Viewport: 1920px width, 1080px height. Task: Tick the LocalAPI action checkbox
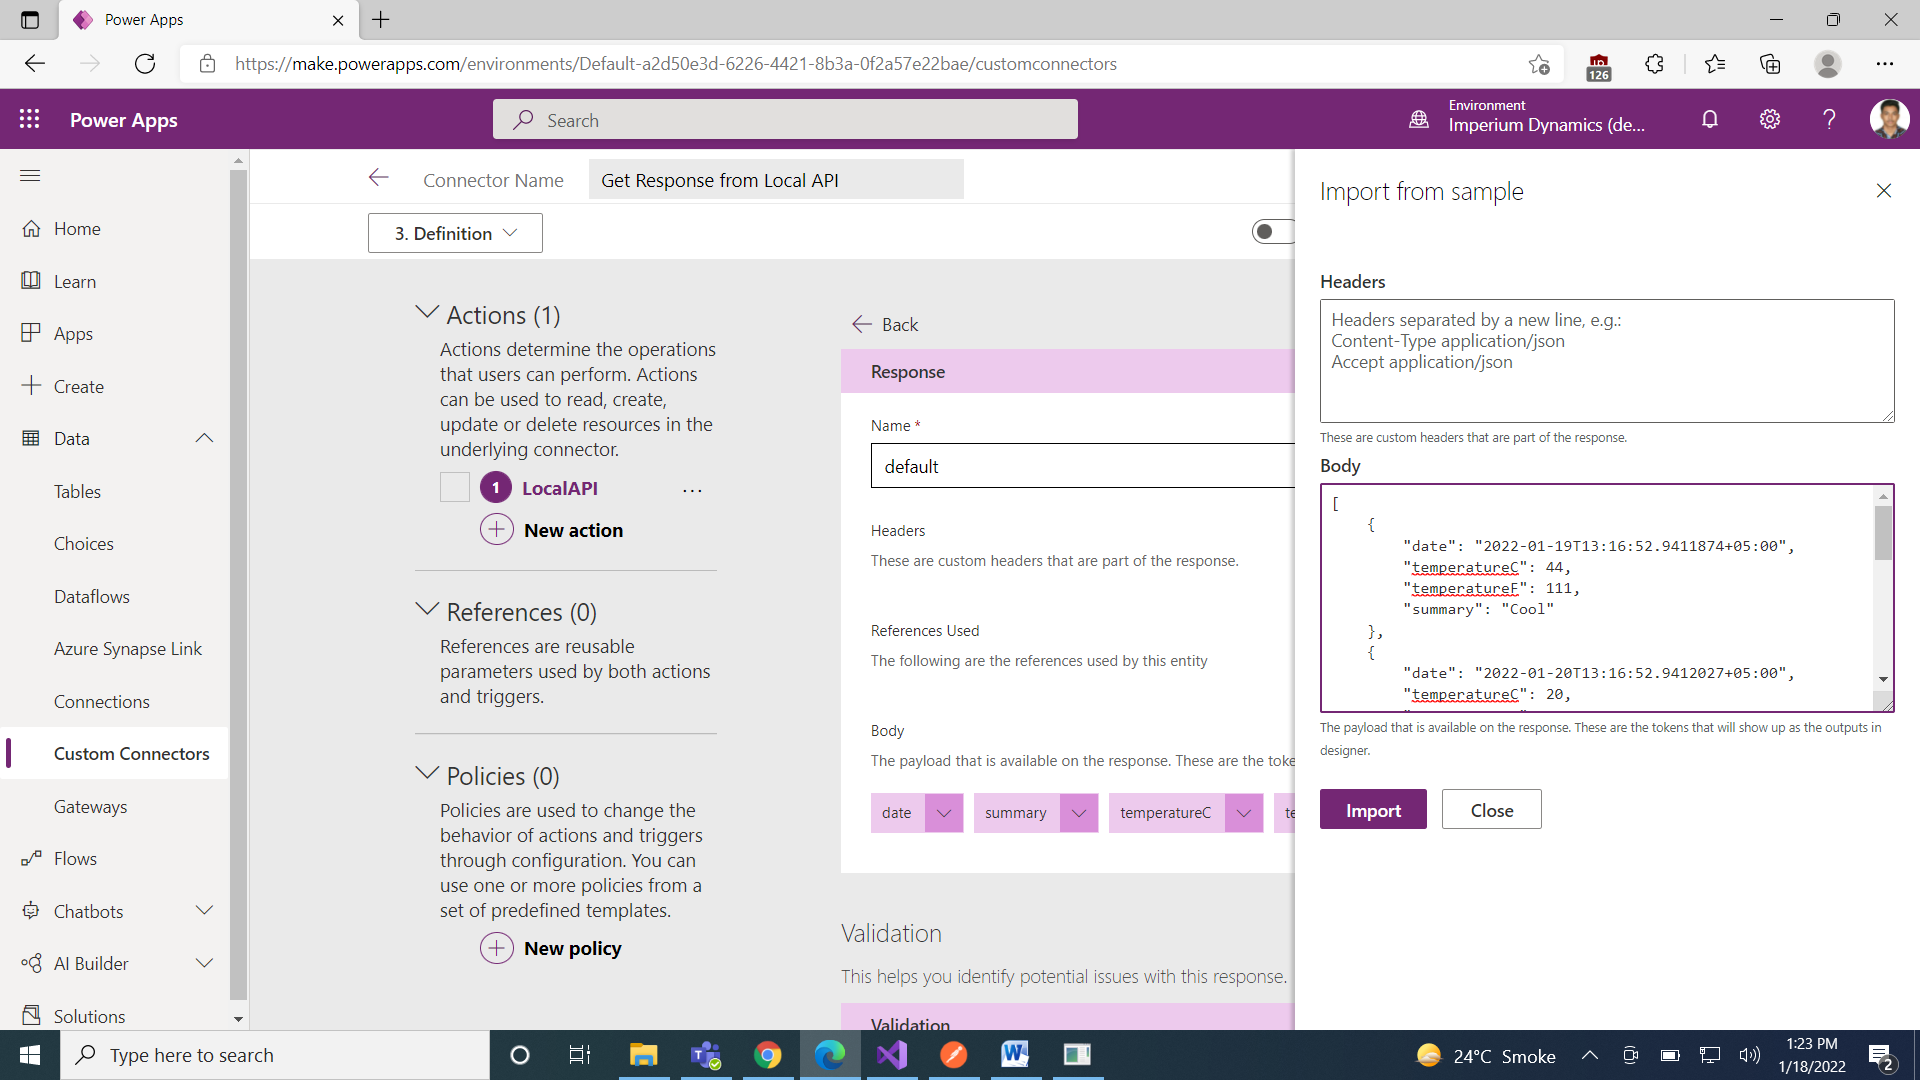pyautogui.click(x=455, y=487)
